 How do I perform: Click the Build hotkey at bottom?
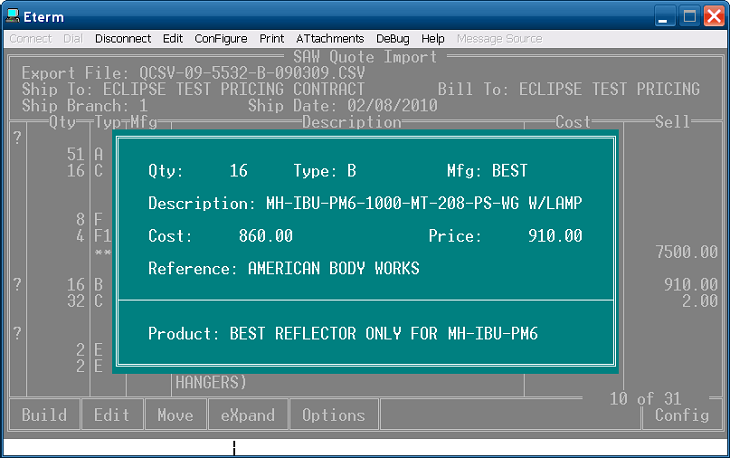[x=44, y=414]
